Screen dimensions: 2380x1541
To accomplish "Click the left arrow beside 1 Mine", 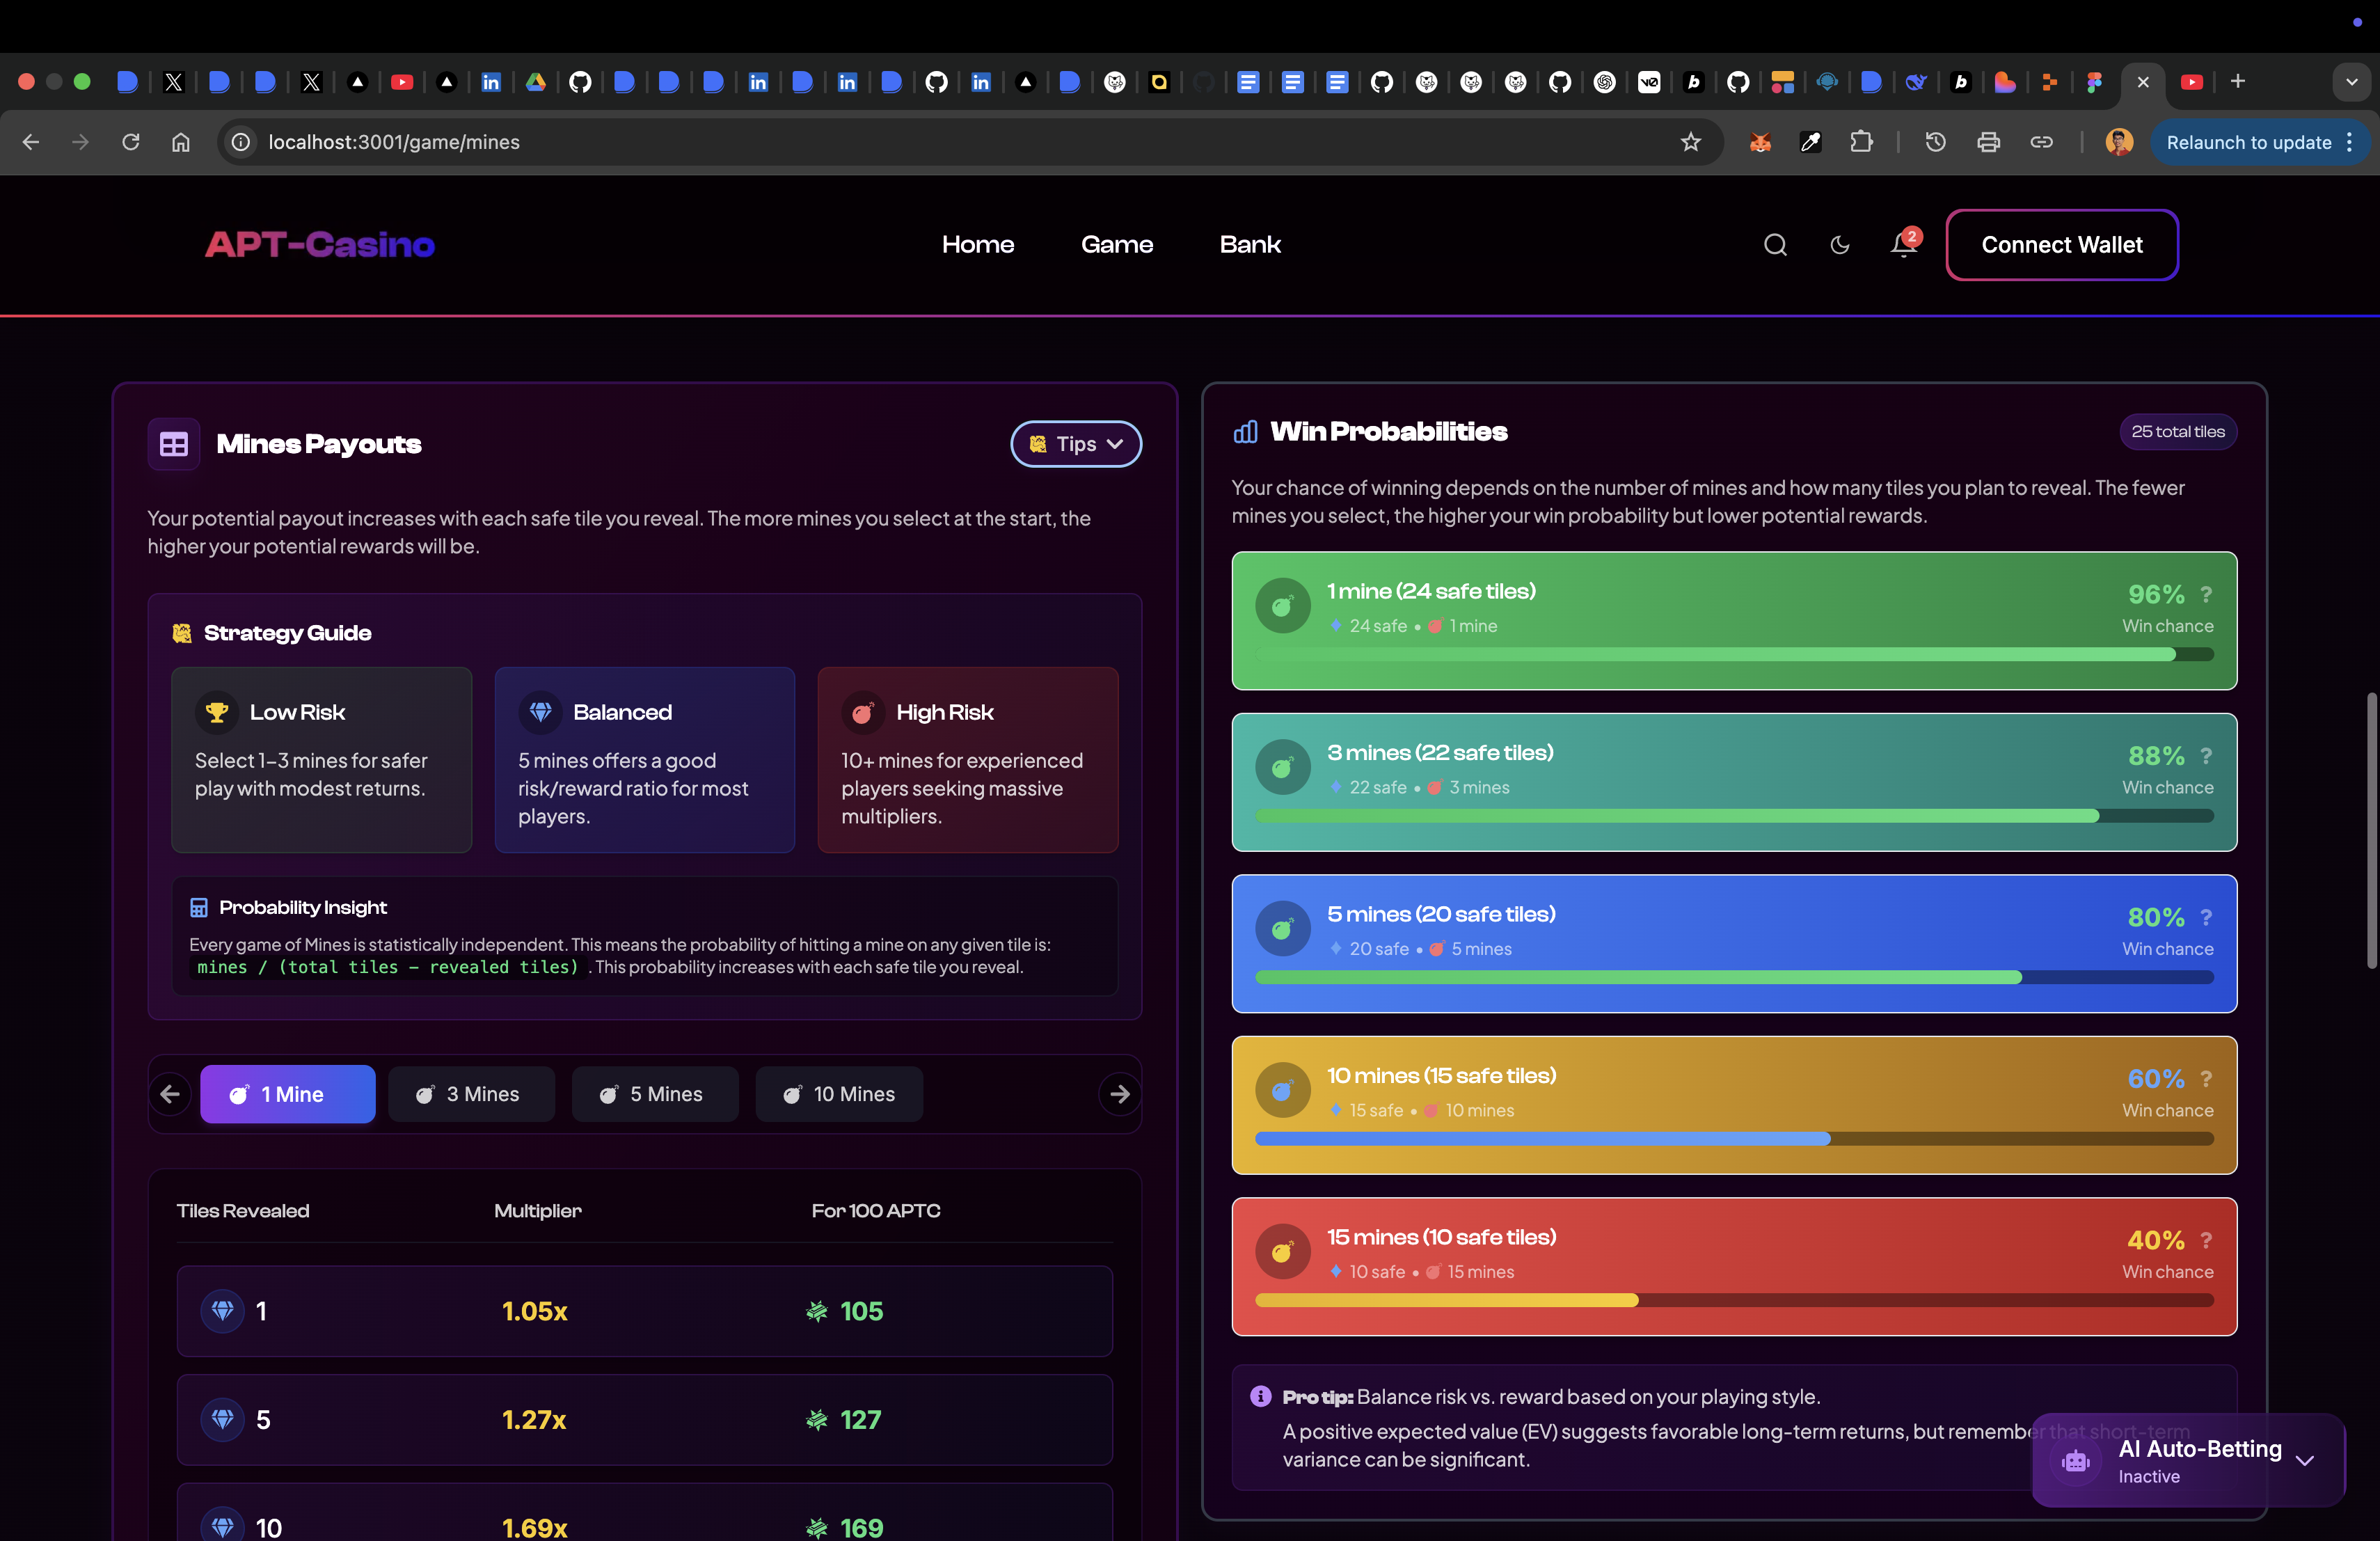I will 171,1094.
